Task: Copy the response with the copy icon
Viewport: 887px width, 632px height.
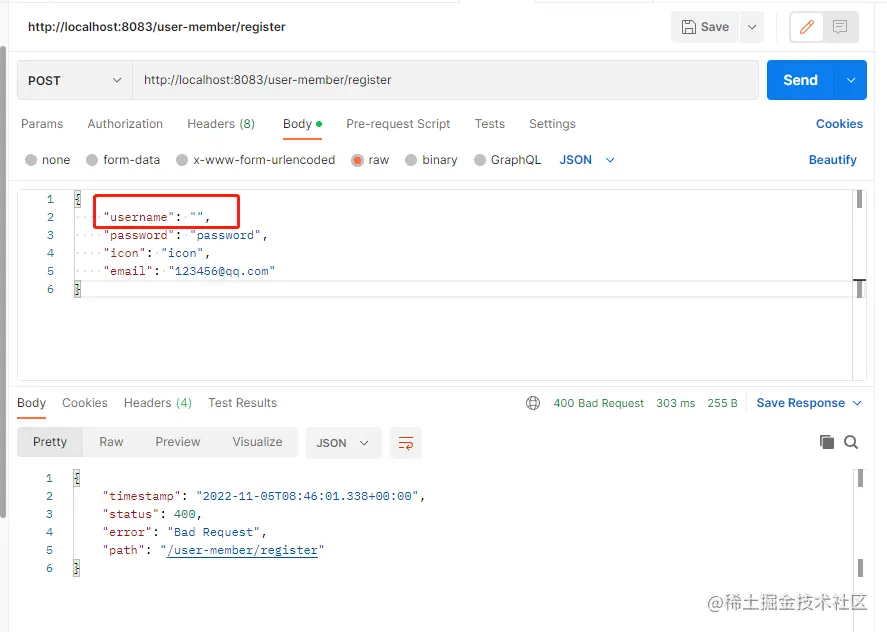Action: tap(826, 442)
